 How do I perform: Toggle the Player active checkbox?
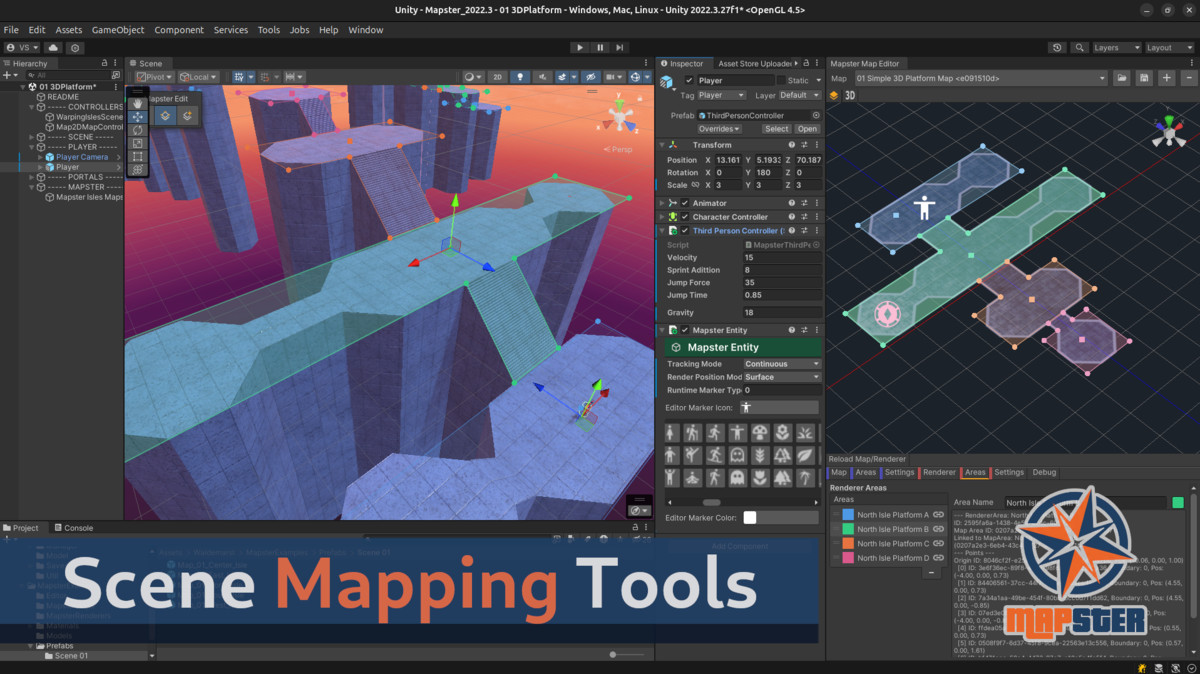[689, 80]
